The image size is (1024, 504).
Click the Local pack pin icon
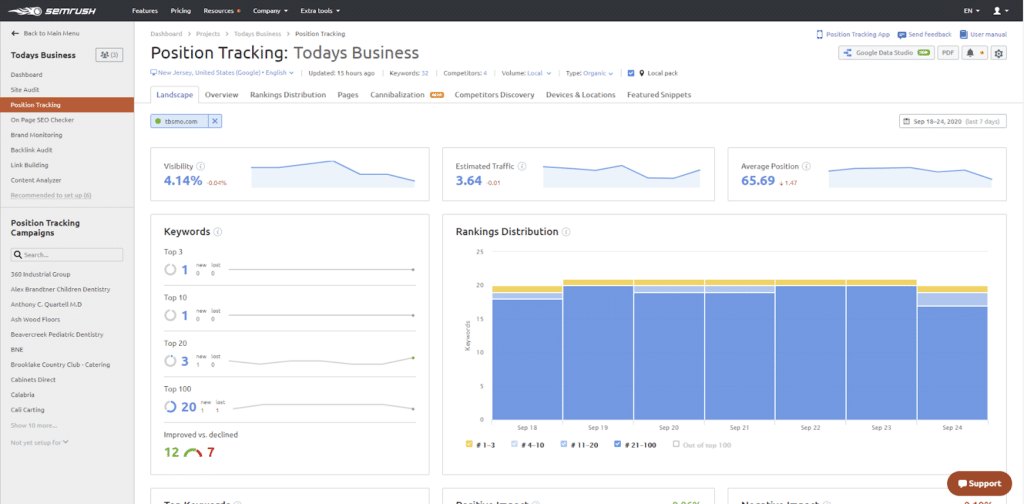click(641, 73)
